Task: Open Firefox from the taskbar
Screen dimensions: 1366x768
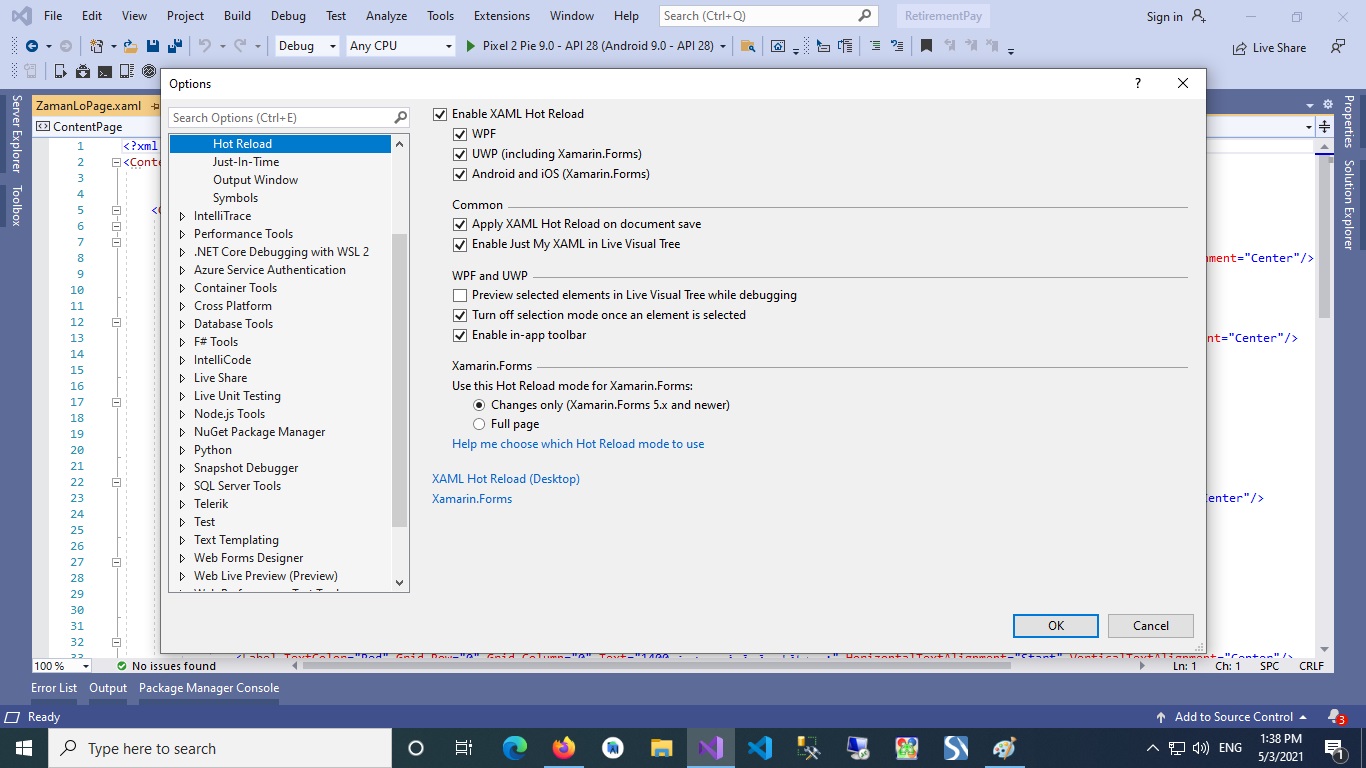Action: tap(564, 748)
